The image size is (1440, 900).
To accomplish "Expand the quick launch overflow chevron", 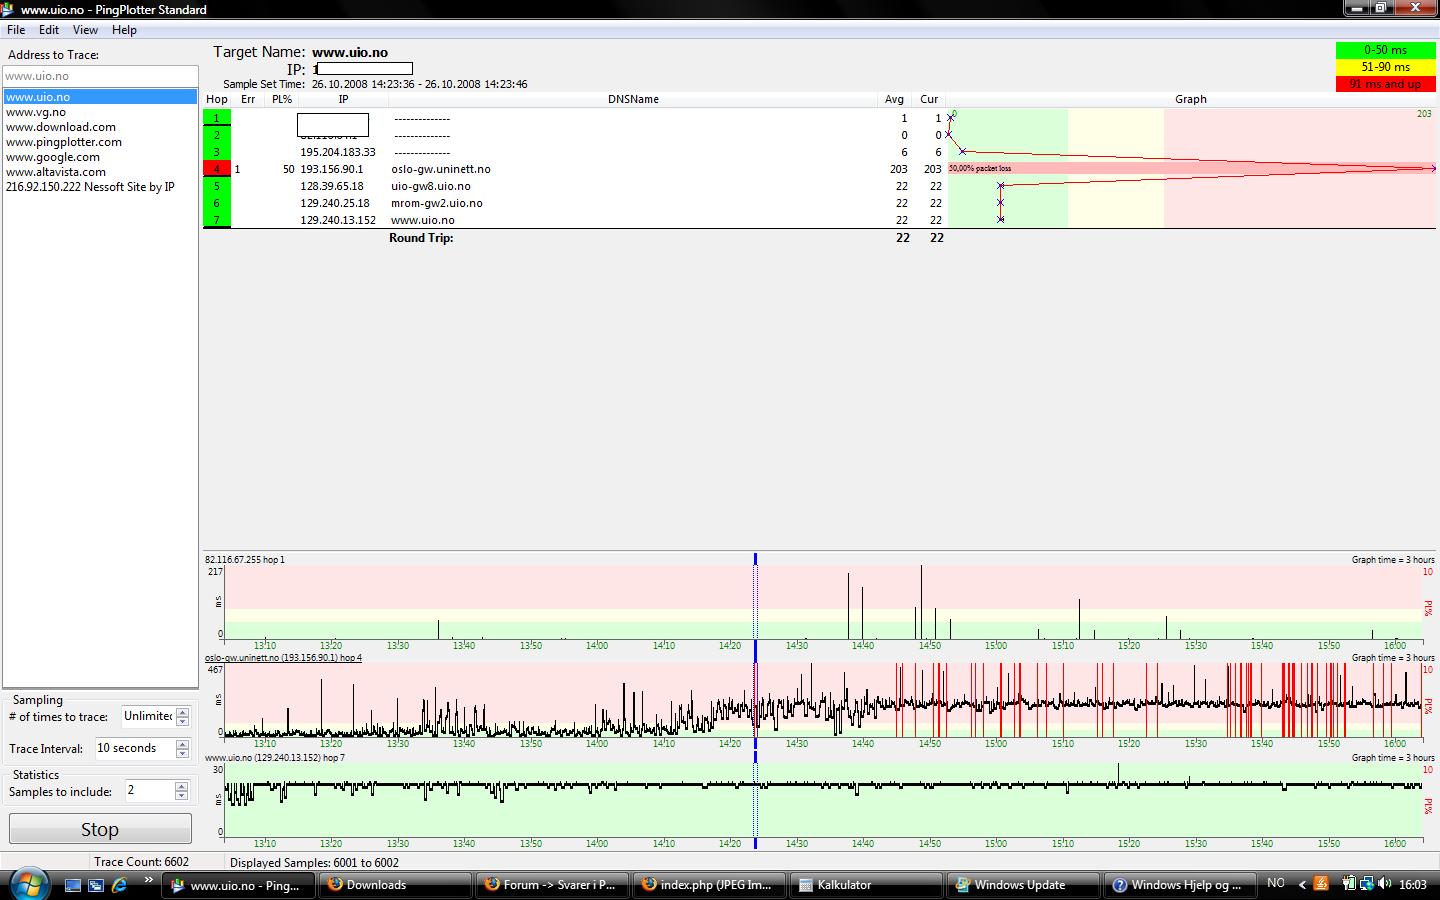I will (149, 880).
